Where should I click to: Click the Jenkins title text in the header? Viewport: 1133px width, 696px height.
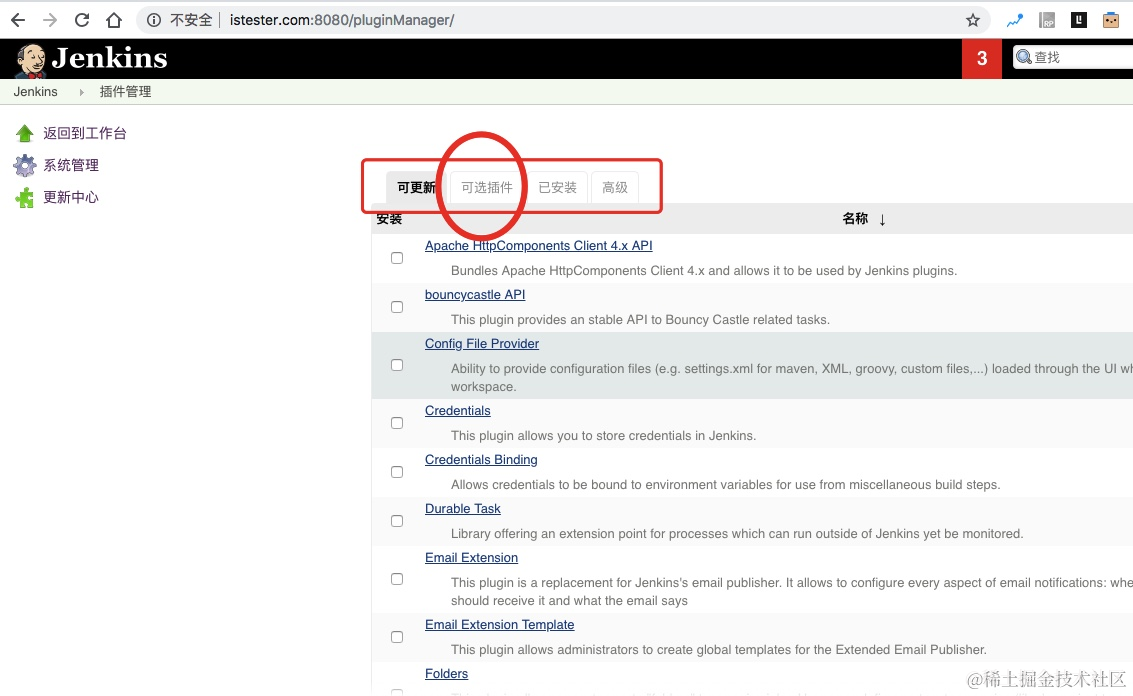(110, 59)
